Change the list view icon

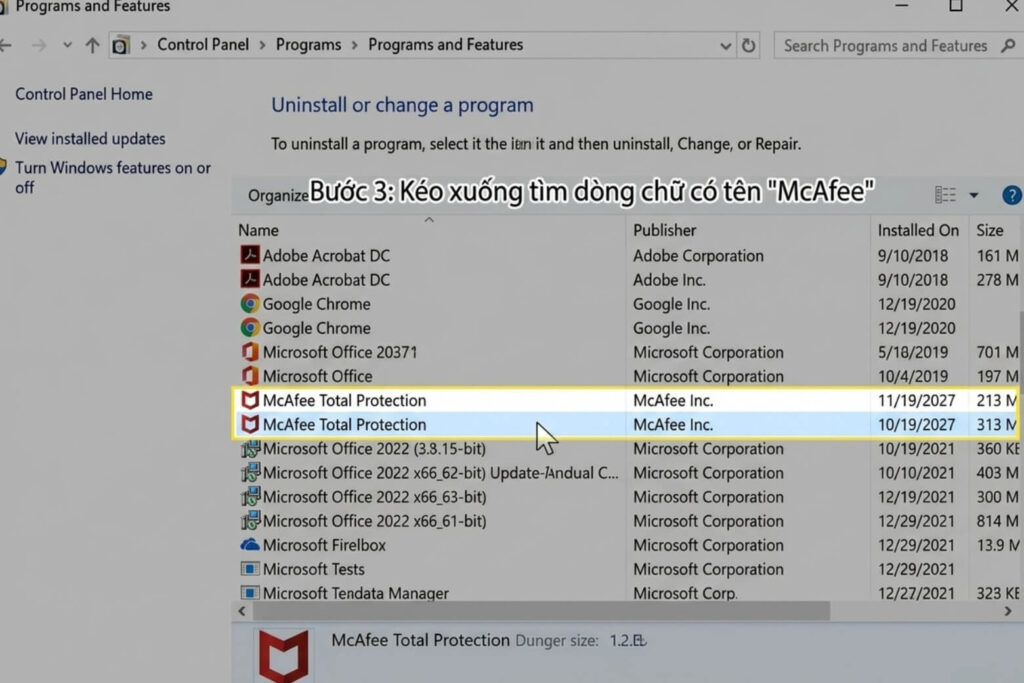(945, 195)
